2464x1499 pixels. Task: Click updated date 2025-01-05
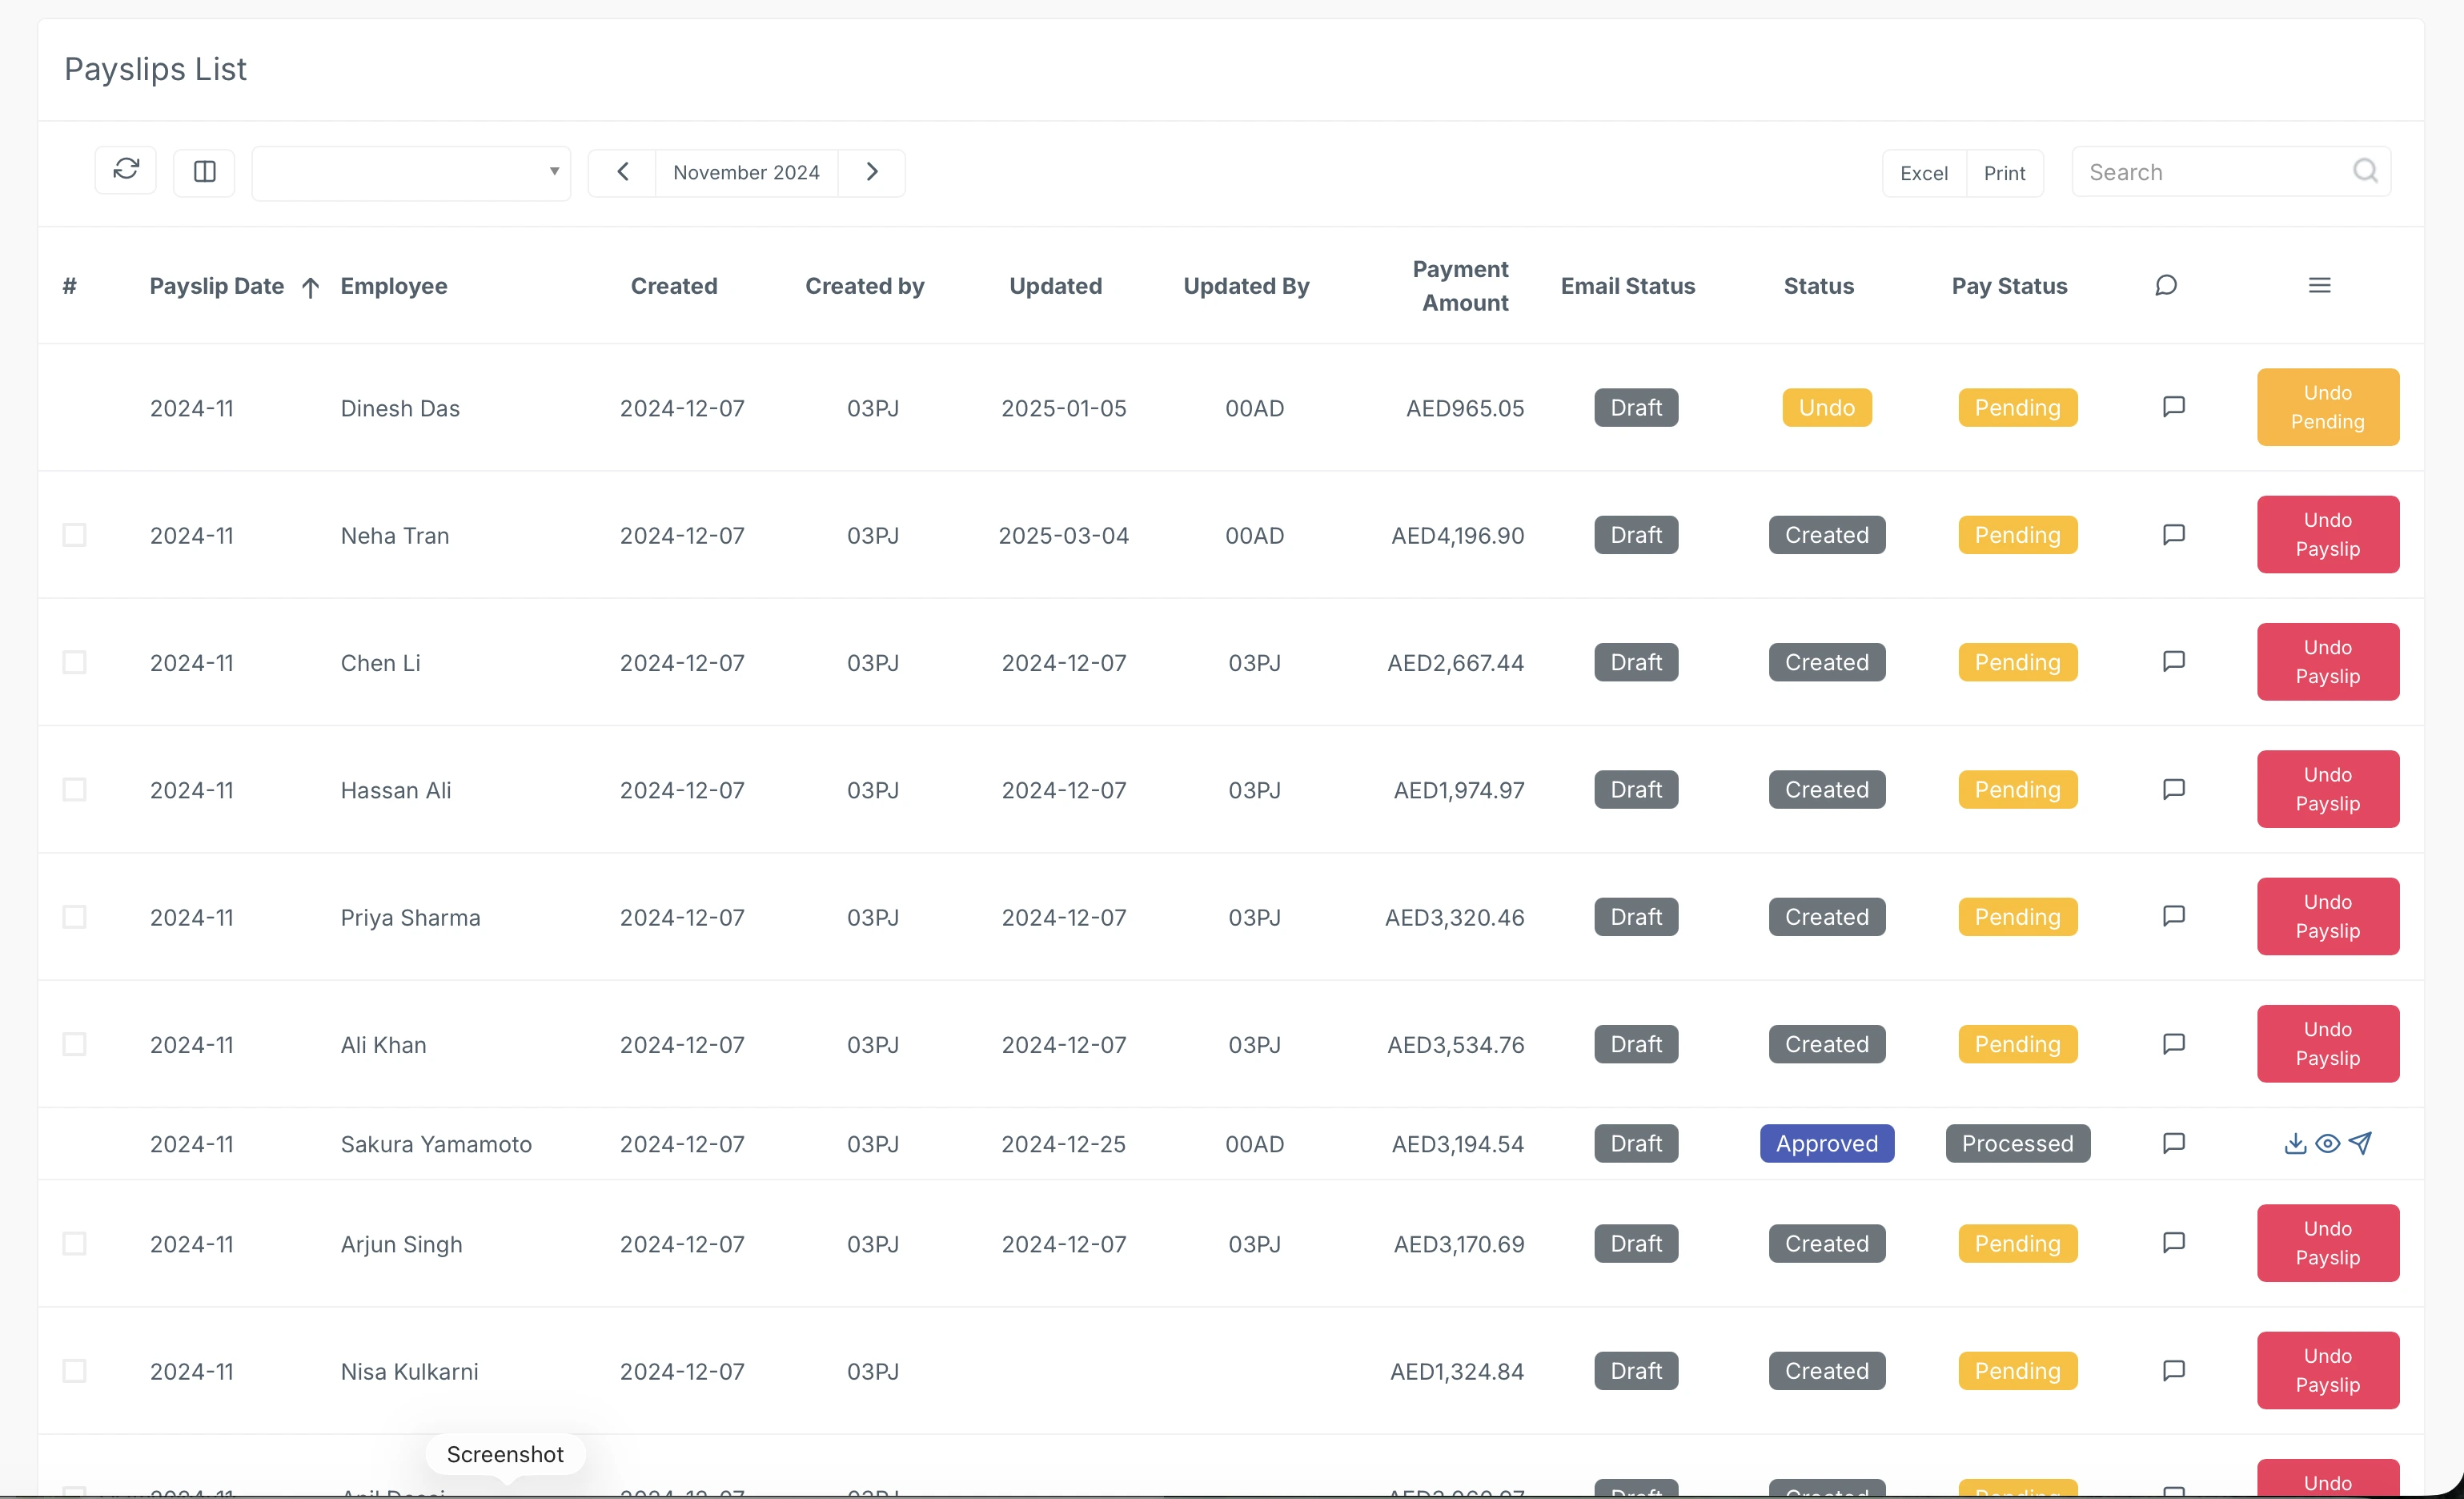click(1064, 408)
